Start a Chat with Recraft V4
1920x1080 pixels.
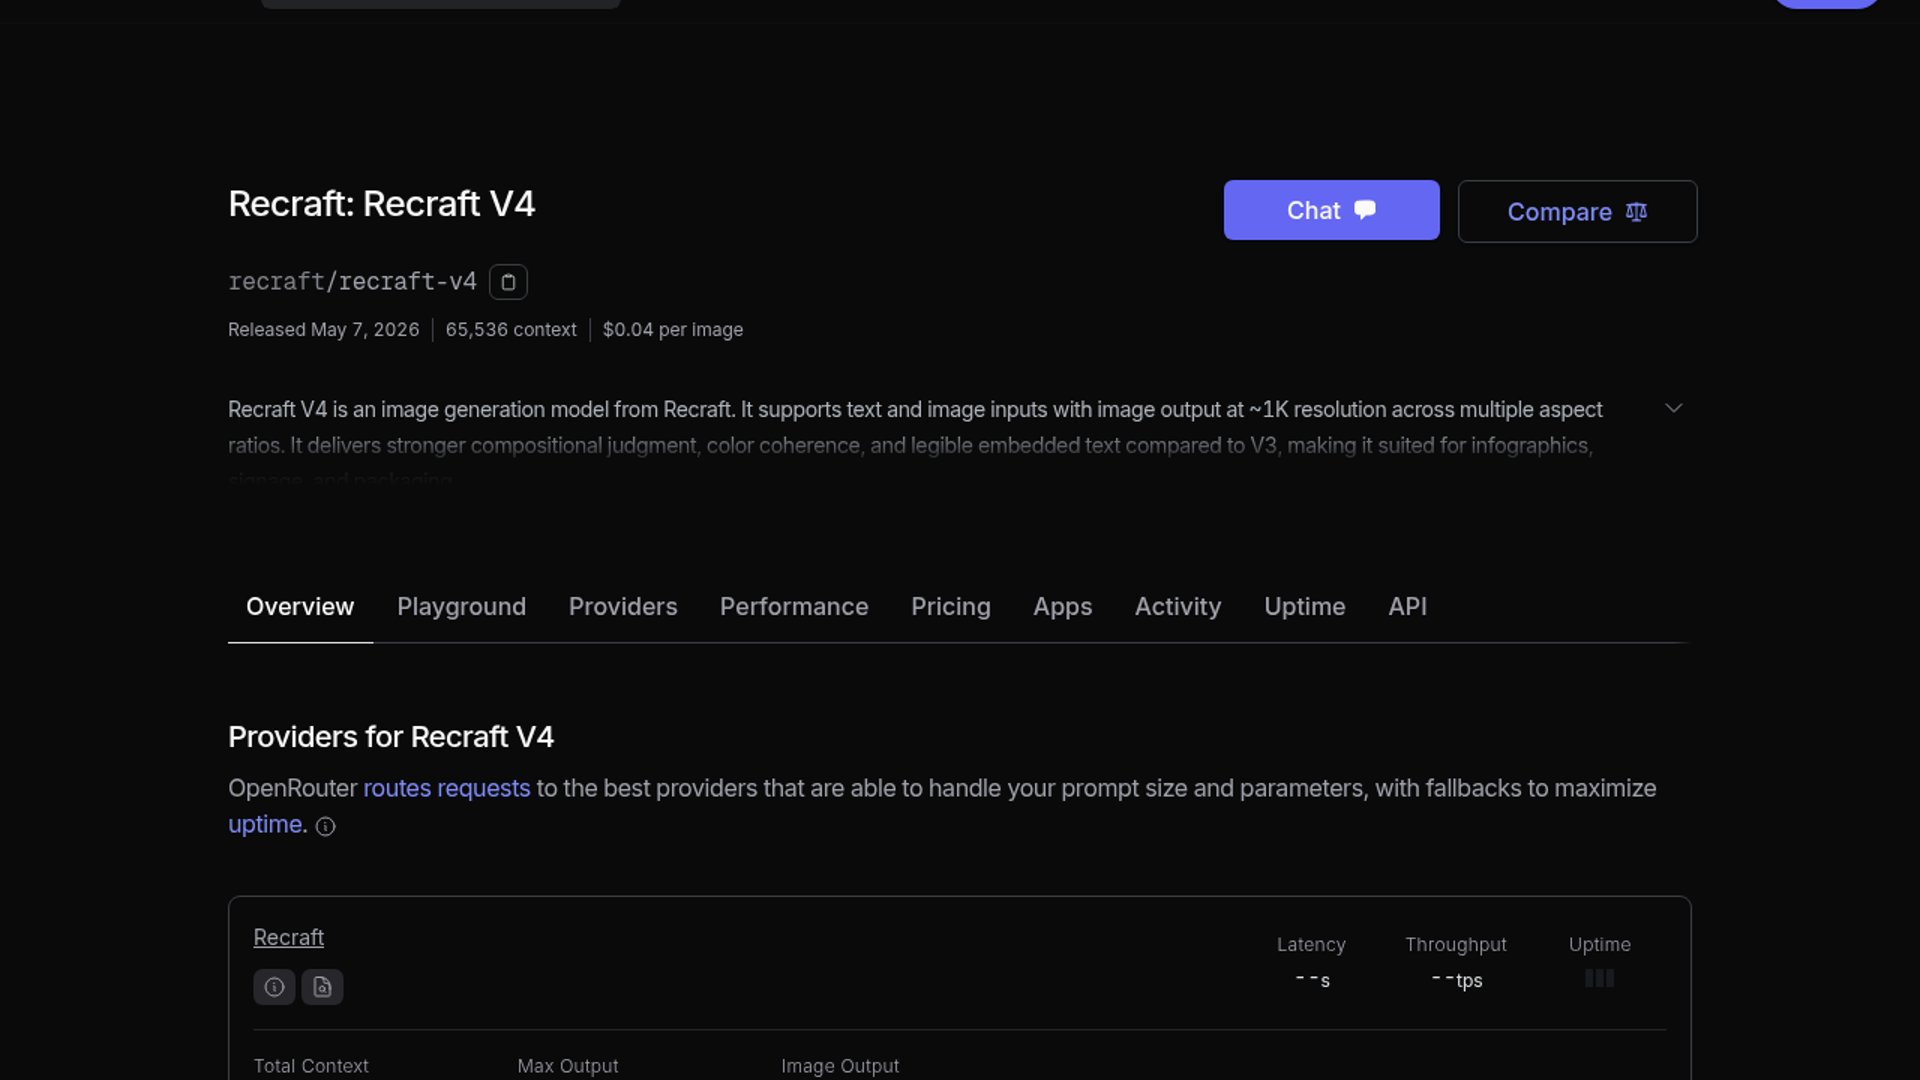click(x=1331, y=210)
